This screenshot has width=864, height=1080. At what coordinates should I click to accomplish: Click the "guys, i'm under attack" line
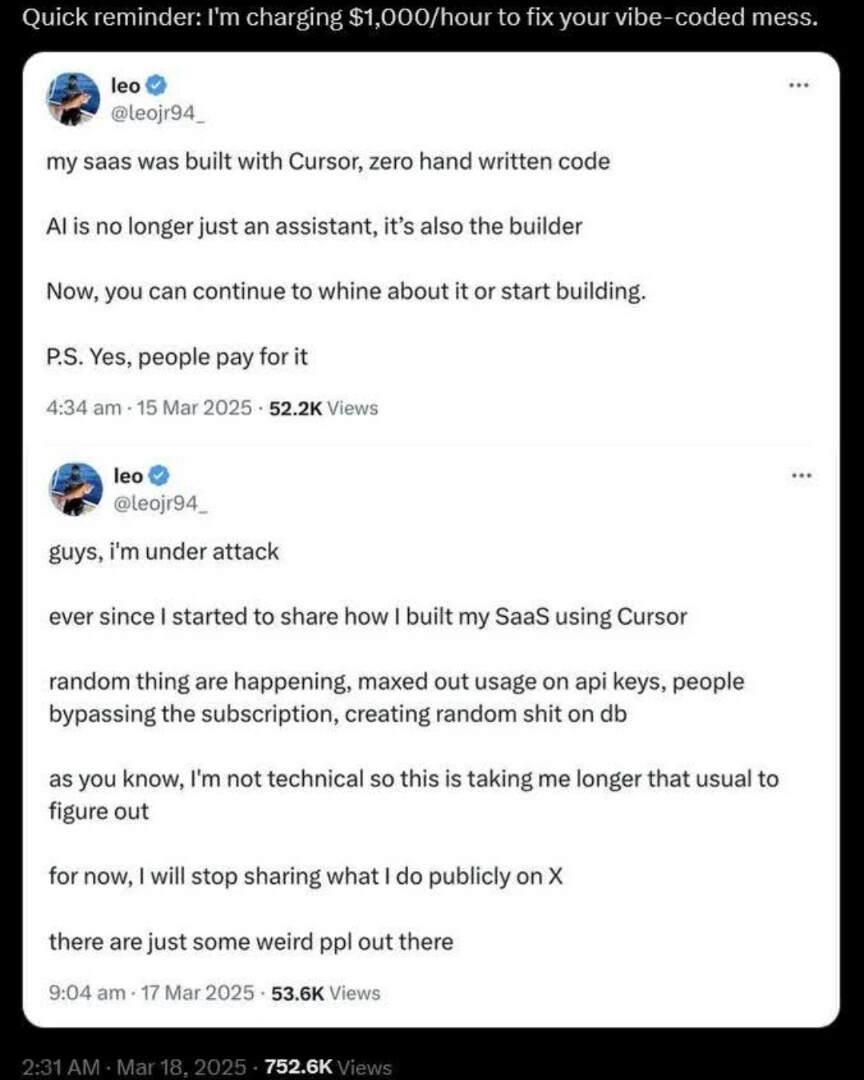coord(164,551)
